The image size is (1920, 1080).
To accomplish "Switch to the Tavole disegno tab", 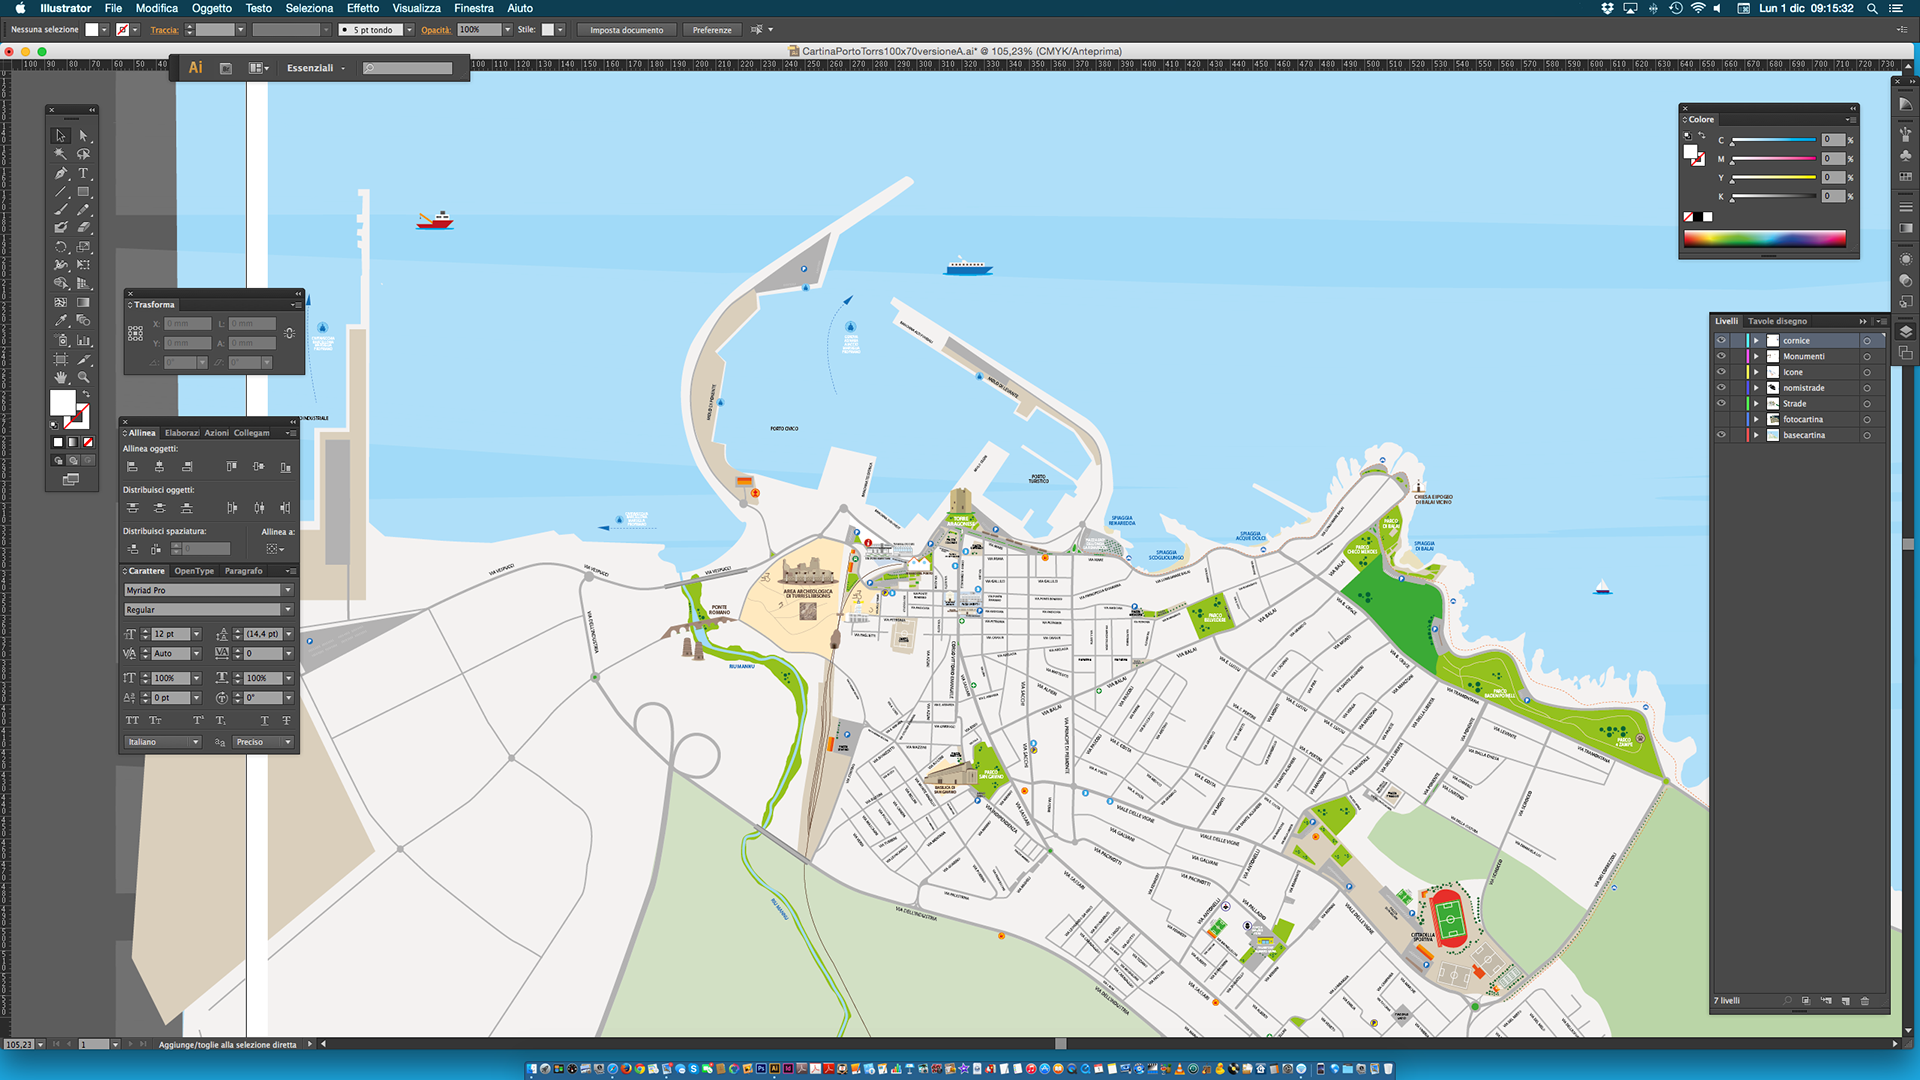I will point(1777,321).
